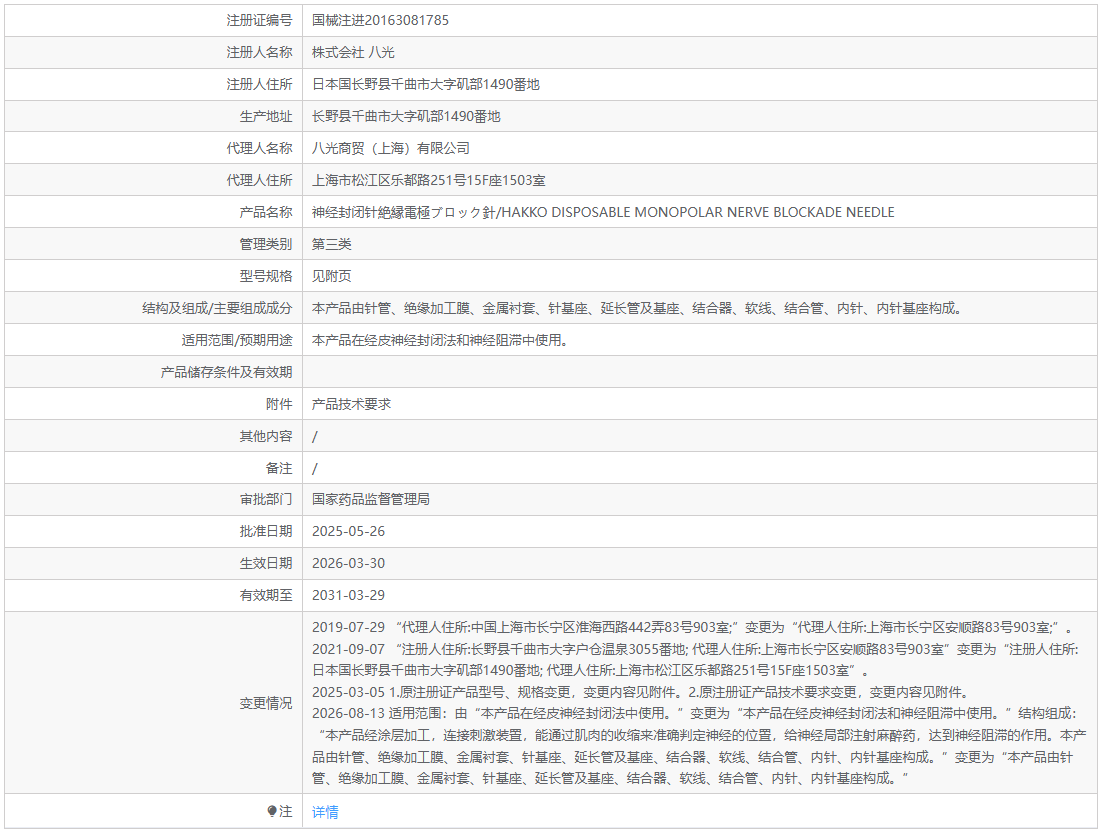Click the 变更情况 label
Image resolution: width=1105 pixels, height=833 pixels.
point(266,703)
